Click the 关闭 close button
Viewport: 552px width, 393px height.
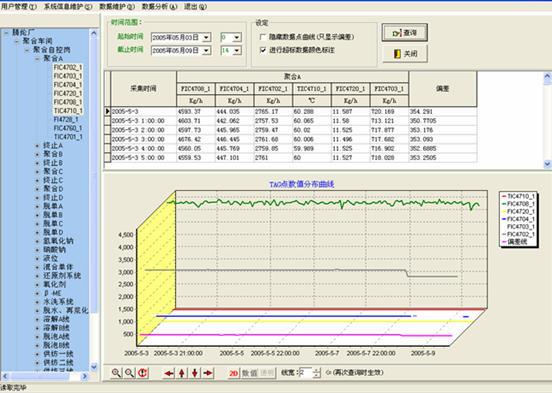pos(405,54)
